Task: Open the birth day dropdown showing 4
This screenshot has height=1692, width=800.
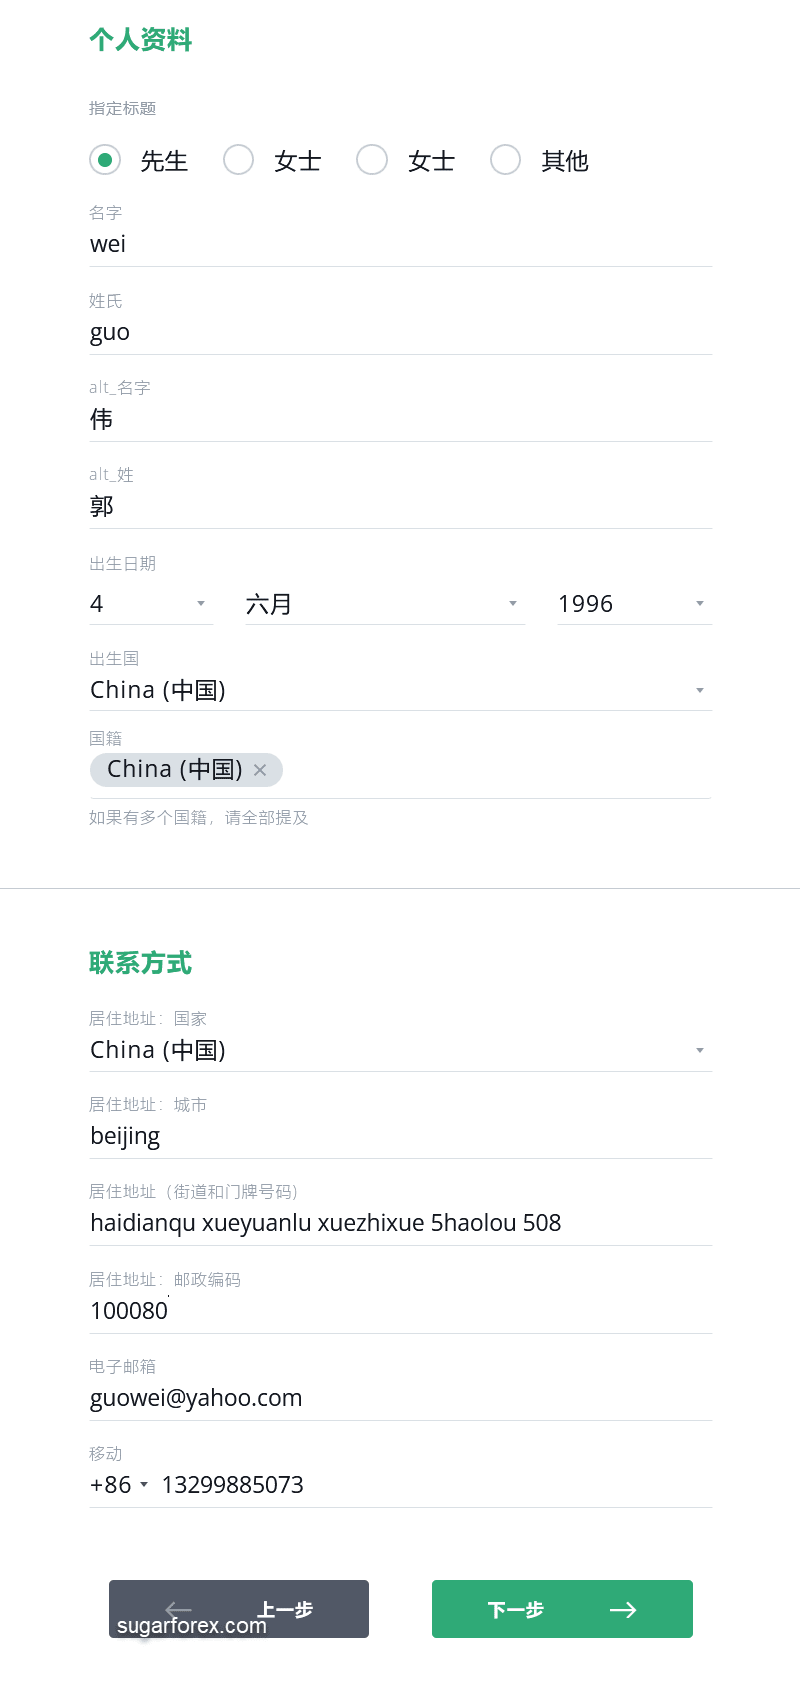Action: pos(151,604)
